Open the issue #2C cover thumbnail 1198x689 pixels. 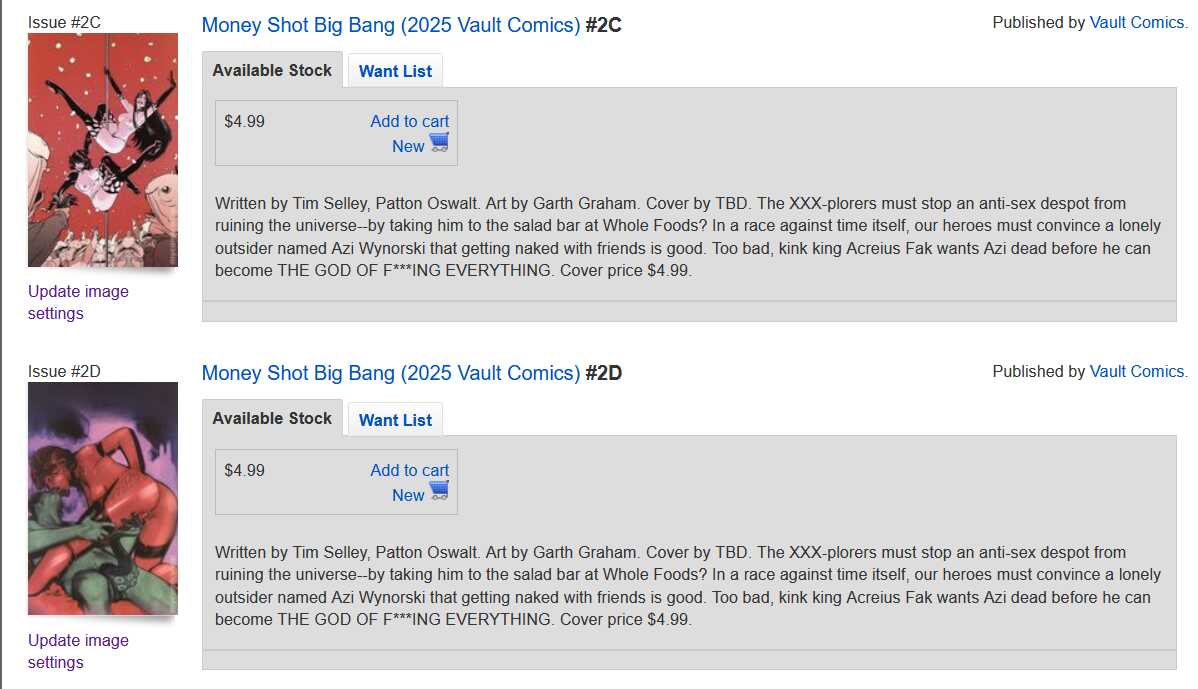[103, 150]
